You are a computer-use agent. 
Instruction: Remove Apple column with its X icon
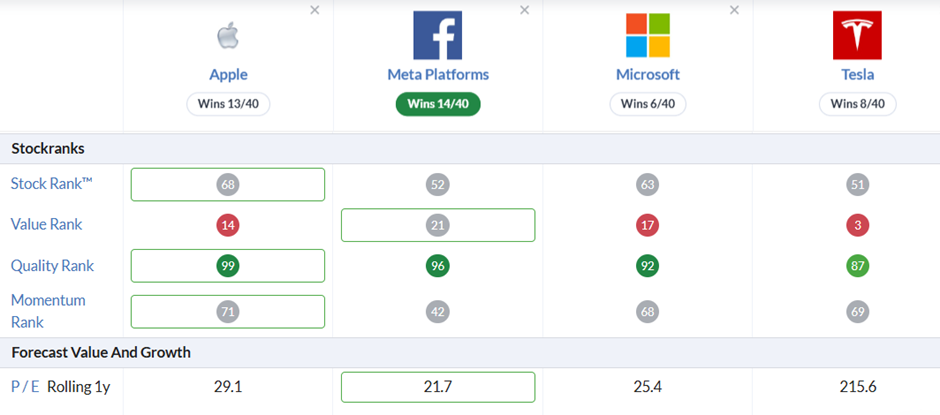[x=315, y=10]
